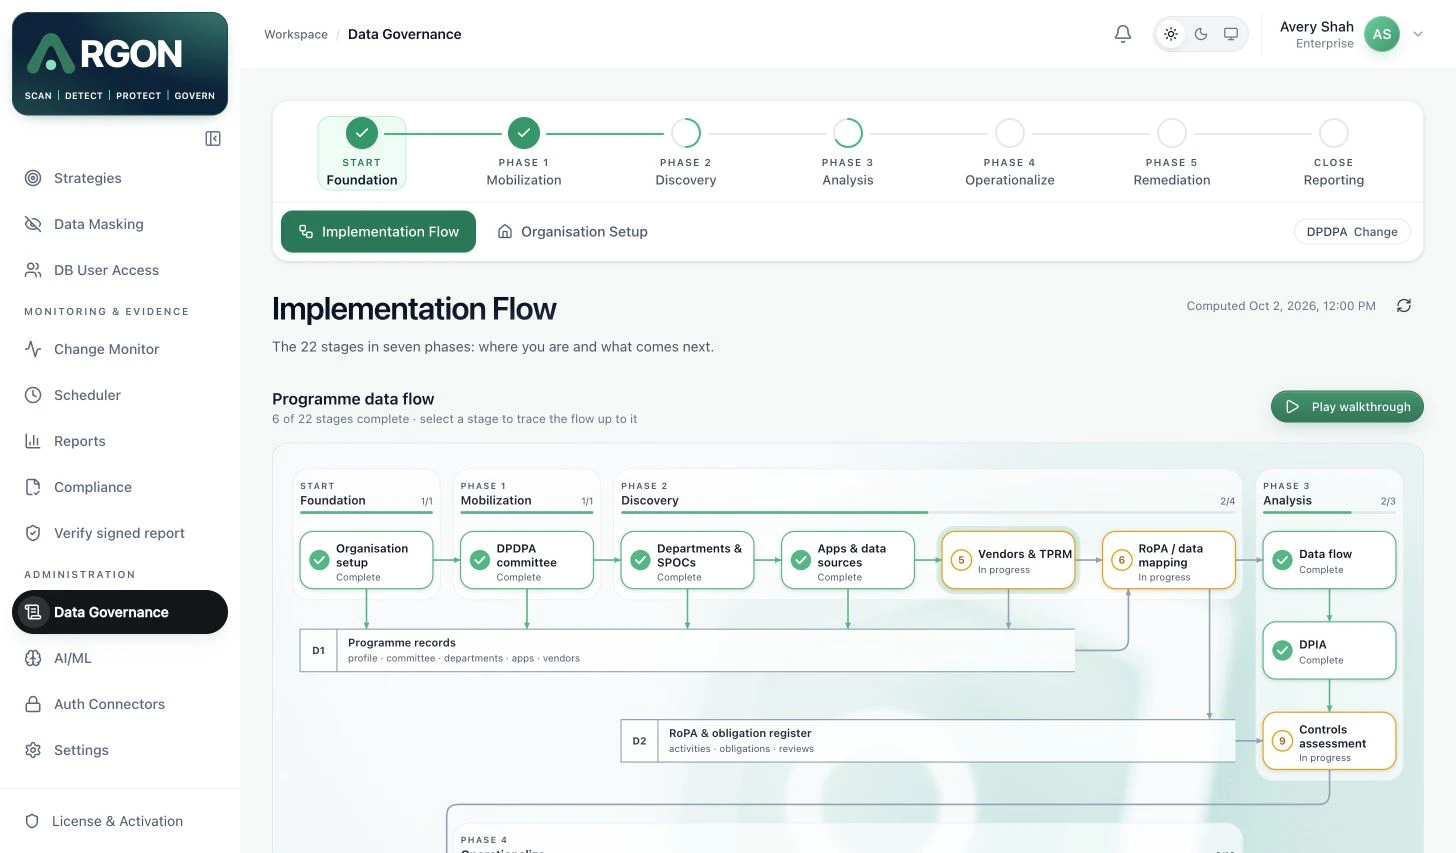
Task: Click the AS user avatar
Action: click(1382, 34)
